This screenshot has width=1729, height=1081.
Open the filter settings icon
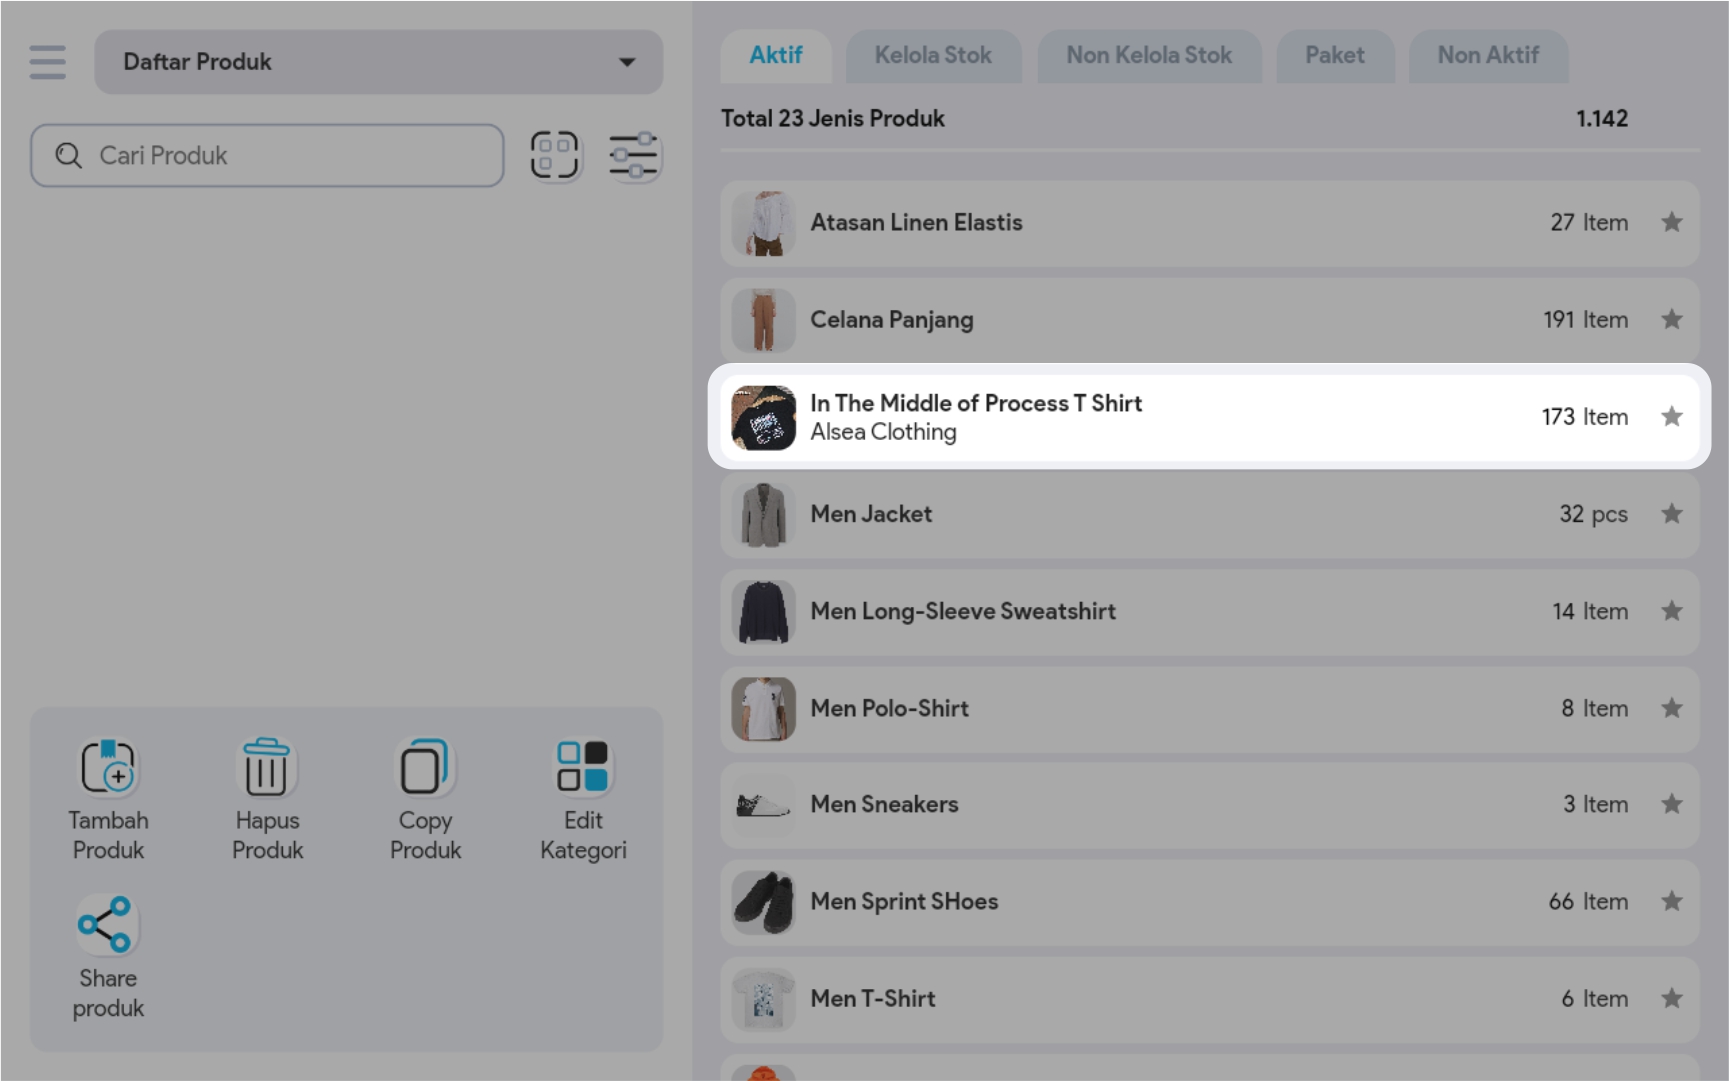tap(634, 155)
